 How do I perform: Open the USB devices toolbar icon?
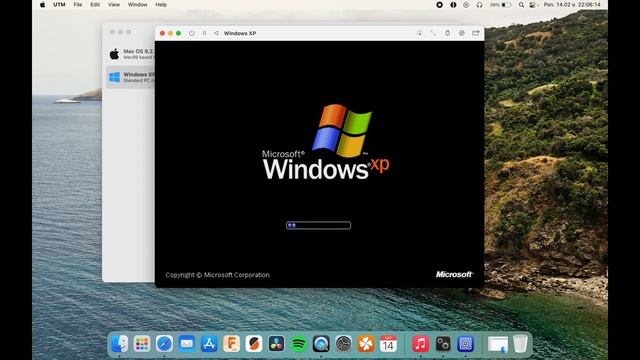[447, 33]
